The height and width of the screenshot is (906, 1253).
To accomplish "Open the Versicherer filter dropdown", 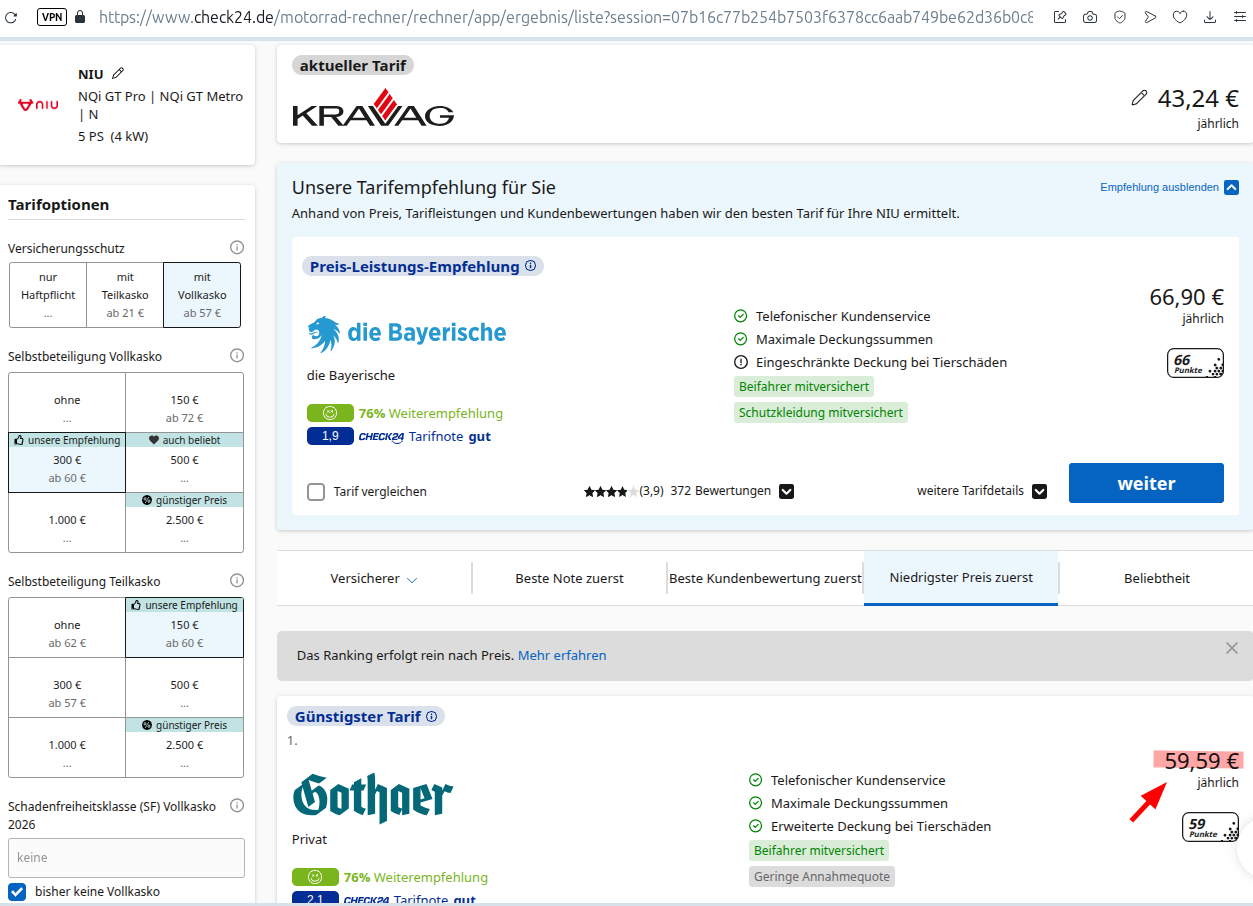I will [374, 578].
